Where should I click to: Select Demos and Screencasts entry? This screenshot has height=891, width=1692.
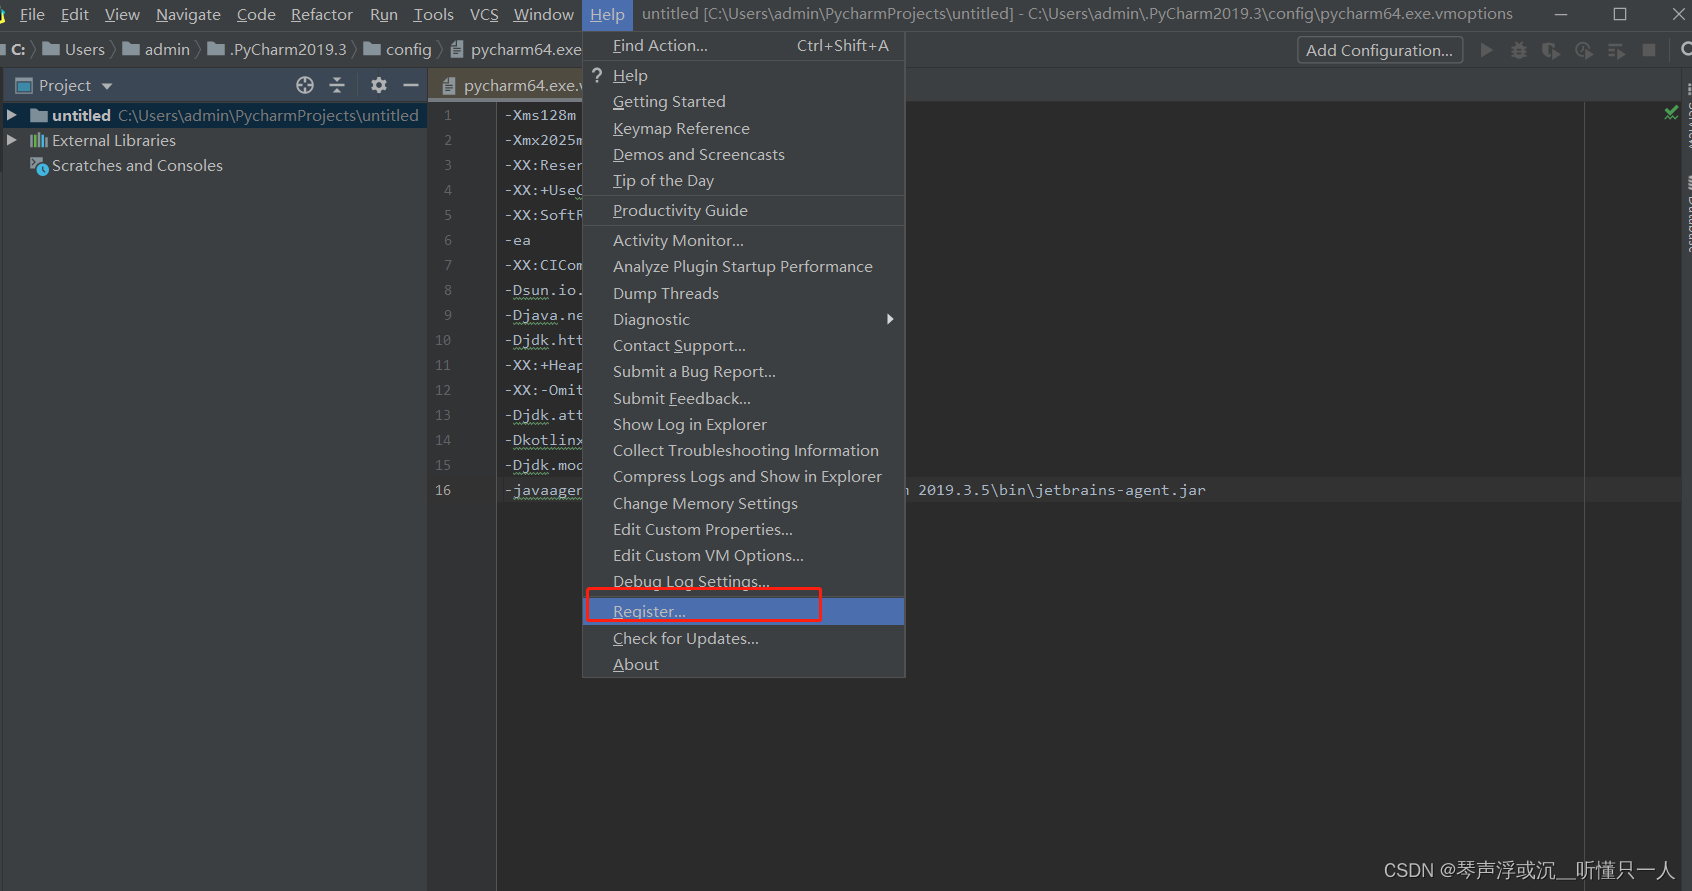(743, 154)
